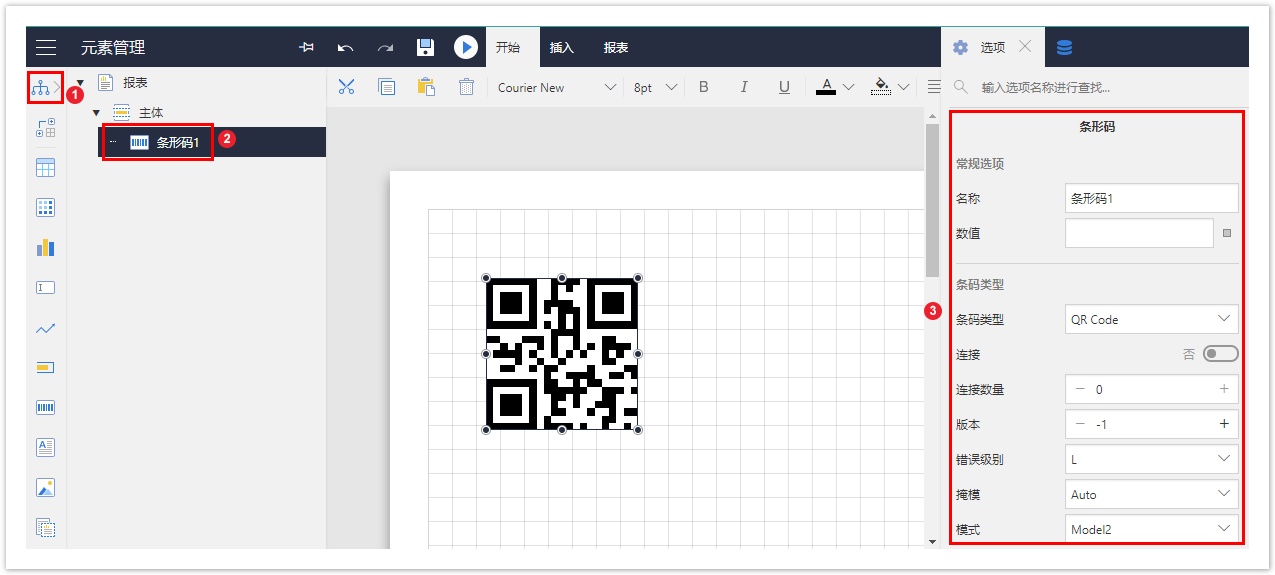1275x575 pixels.
Task: Toggle bold formatting
Action: click(704, 87)
